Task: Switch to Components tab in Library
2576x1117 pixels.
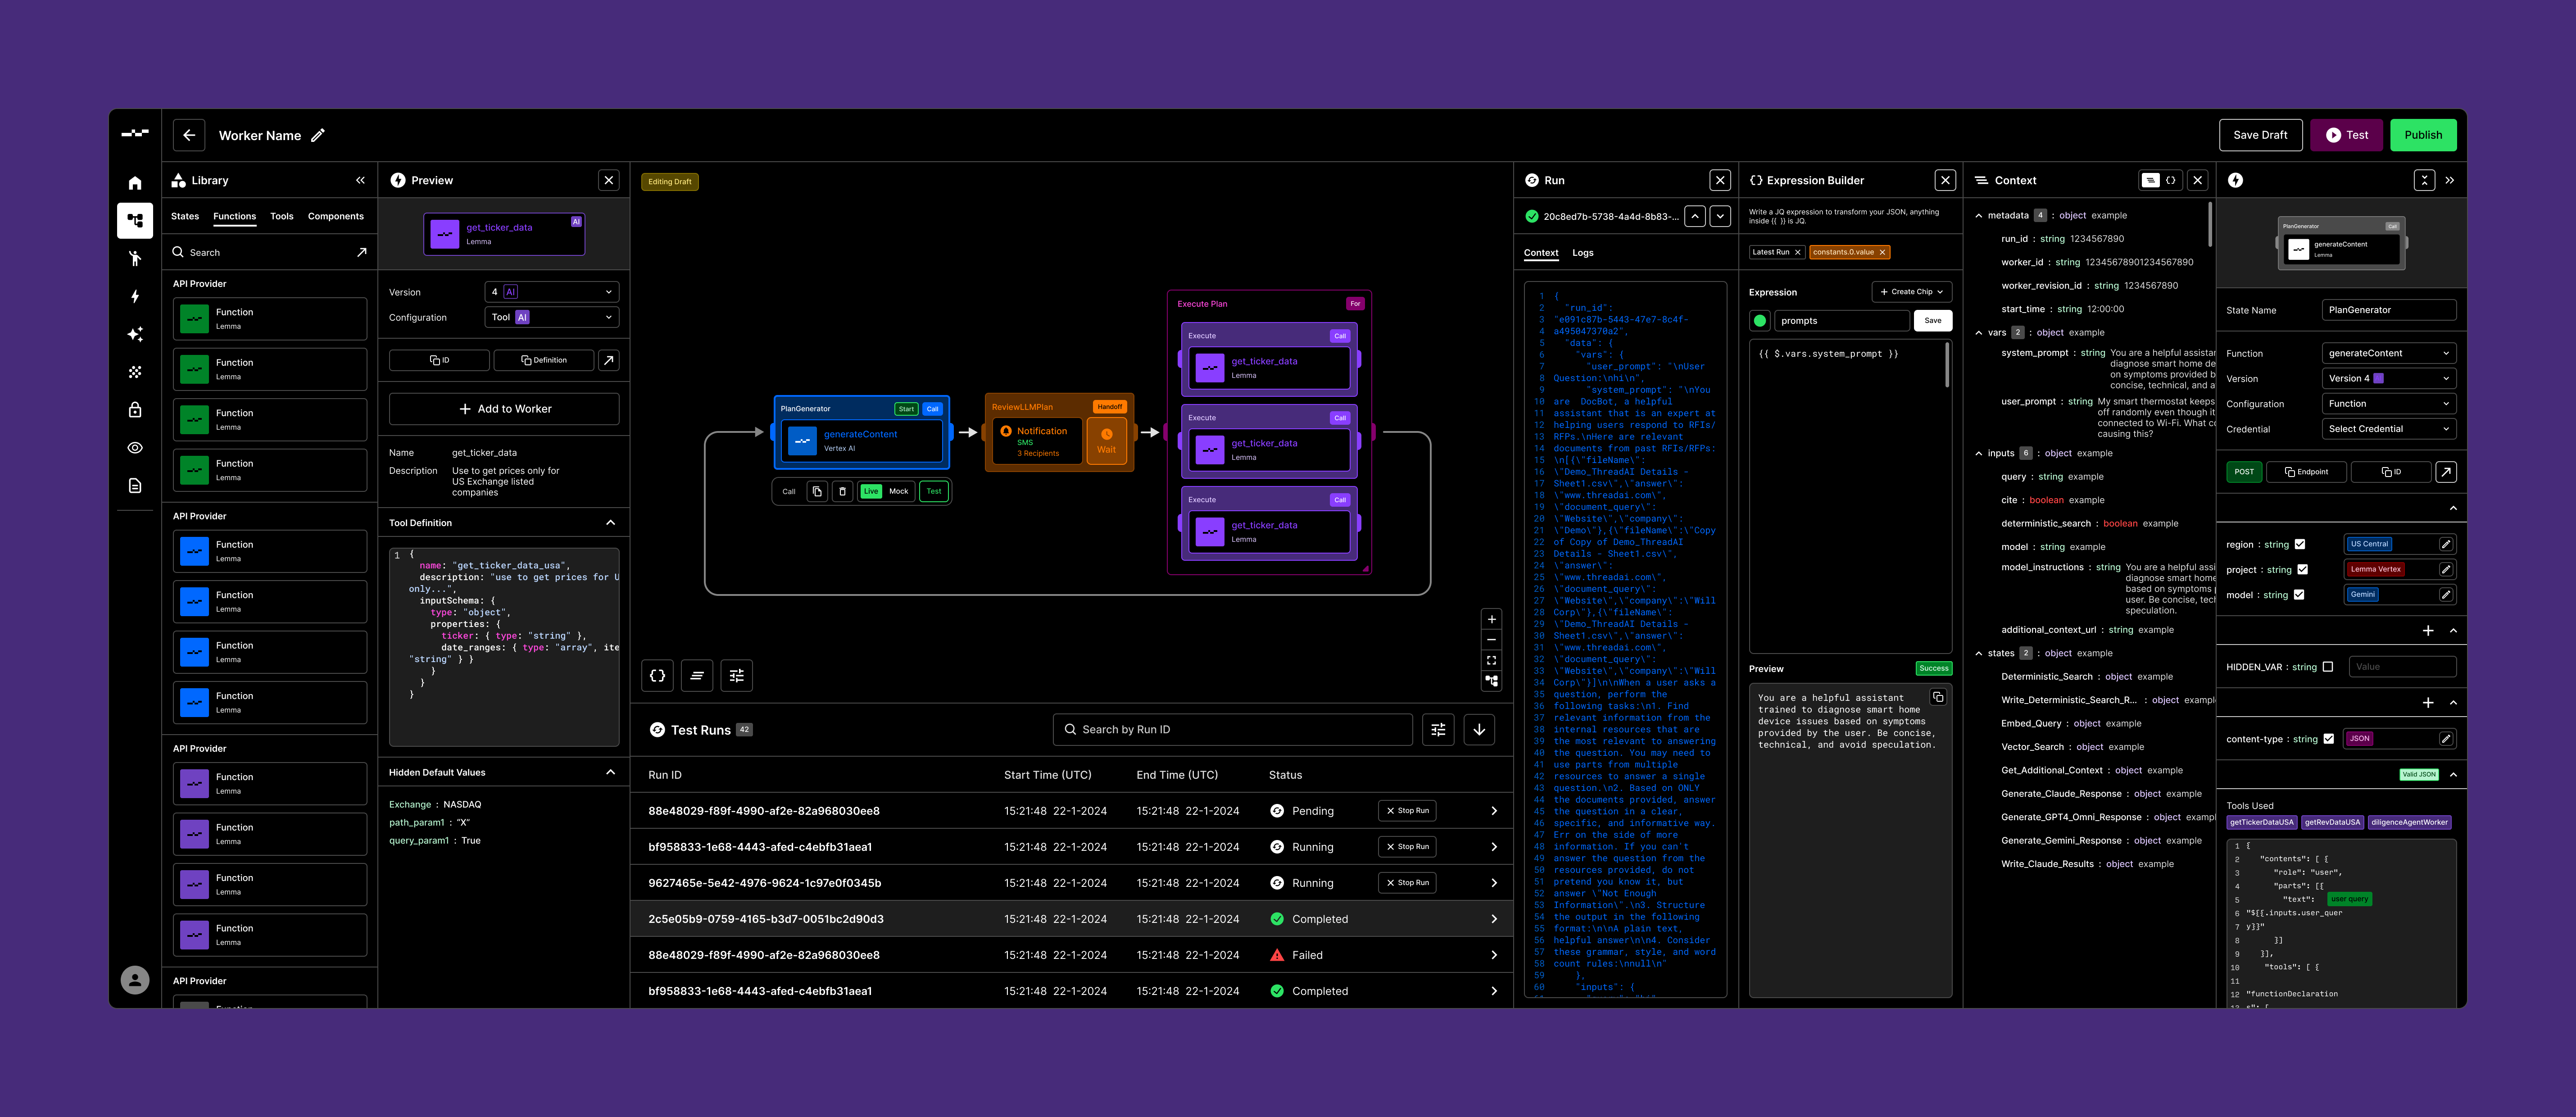Action: click(336, 216)
